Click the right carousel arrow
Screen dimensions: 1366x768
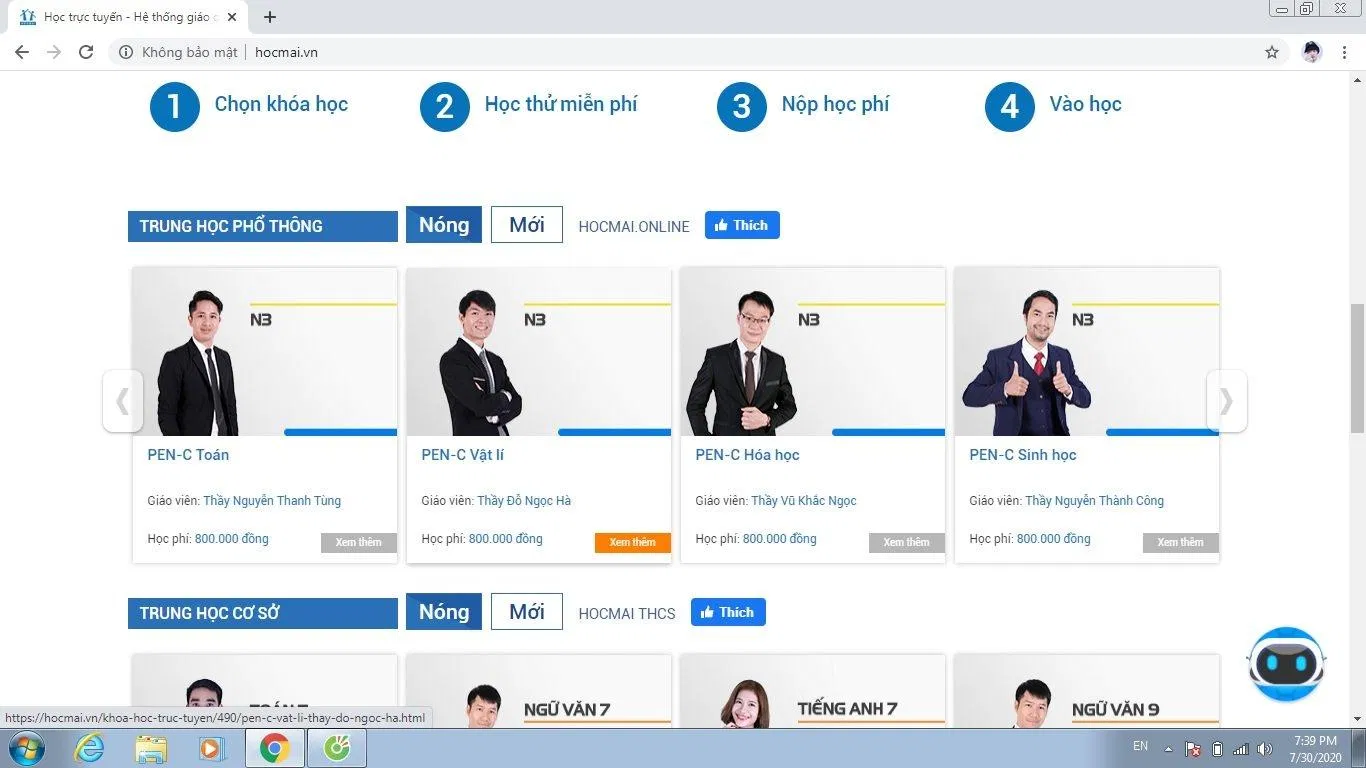coord(1227,400)
